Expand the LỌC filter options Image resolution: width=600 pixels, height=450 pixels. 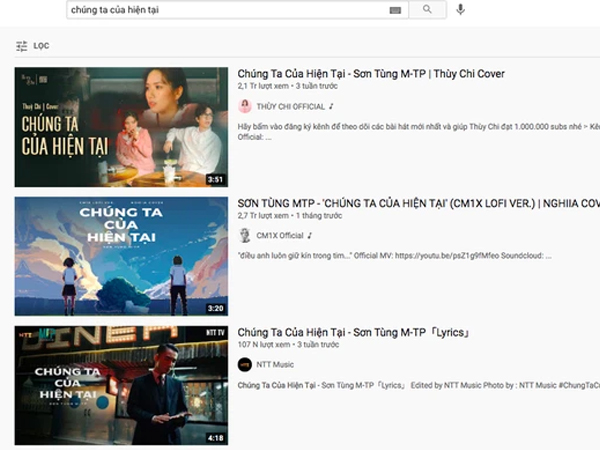pyautogui.click(x=41, y=46)
